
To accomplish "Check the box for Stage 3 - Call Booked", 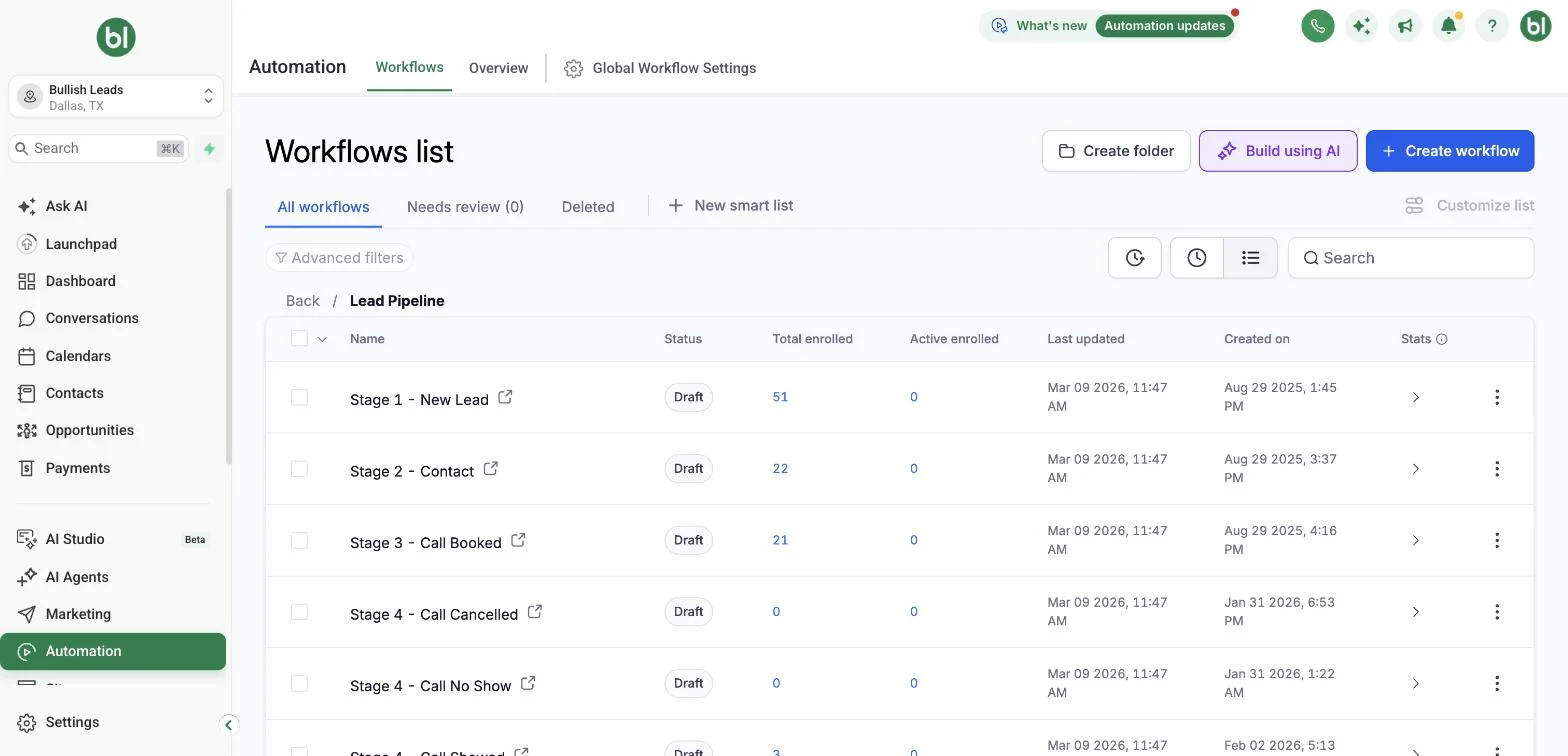I will coord(299,540).
